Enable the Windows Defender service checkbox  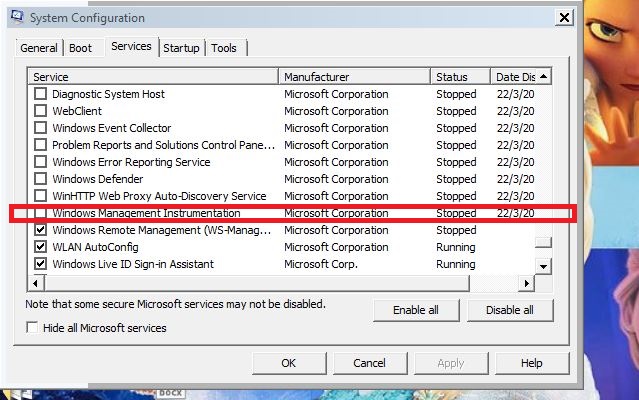tap(40, 179)
